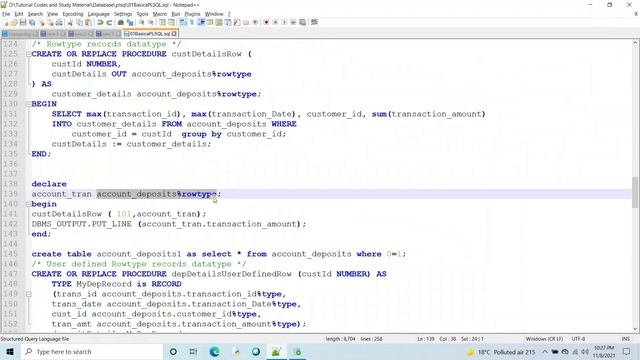Open the Language menu
The width and height of the screenshot is (640, 360).
pos(98,14)
